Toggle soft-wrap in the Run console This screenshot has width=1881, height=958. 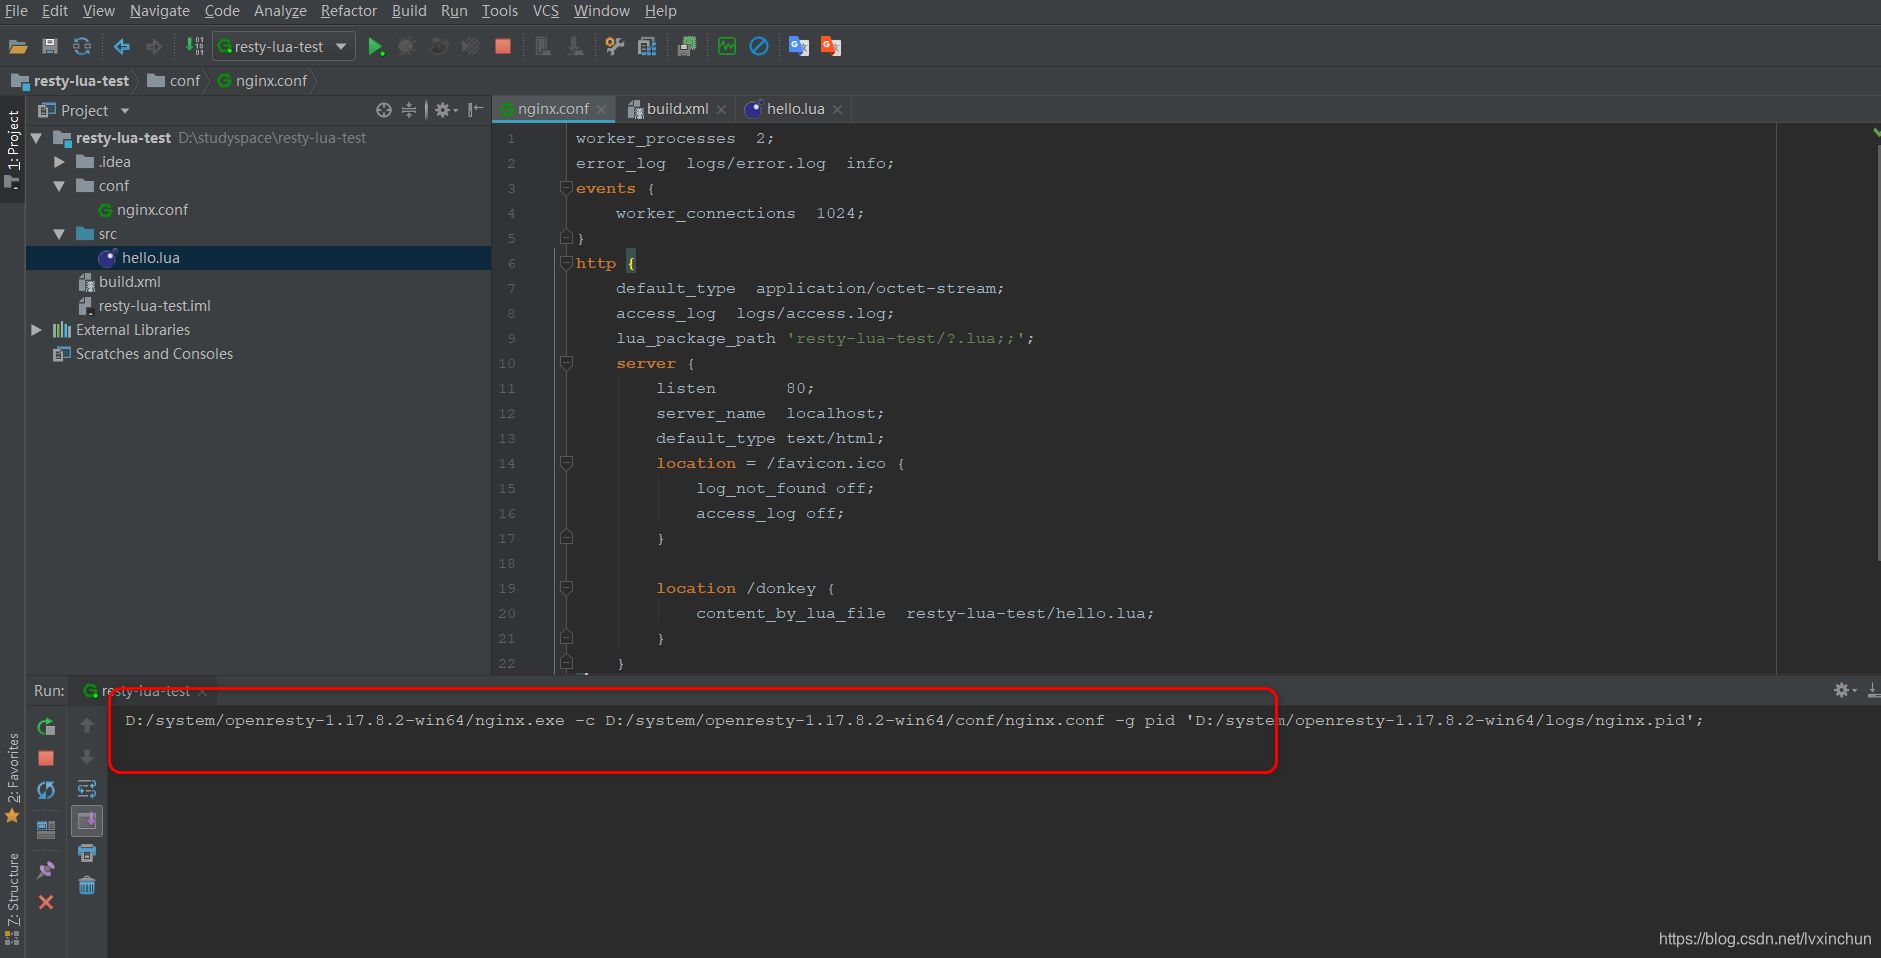point(87,789)
